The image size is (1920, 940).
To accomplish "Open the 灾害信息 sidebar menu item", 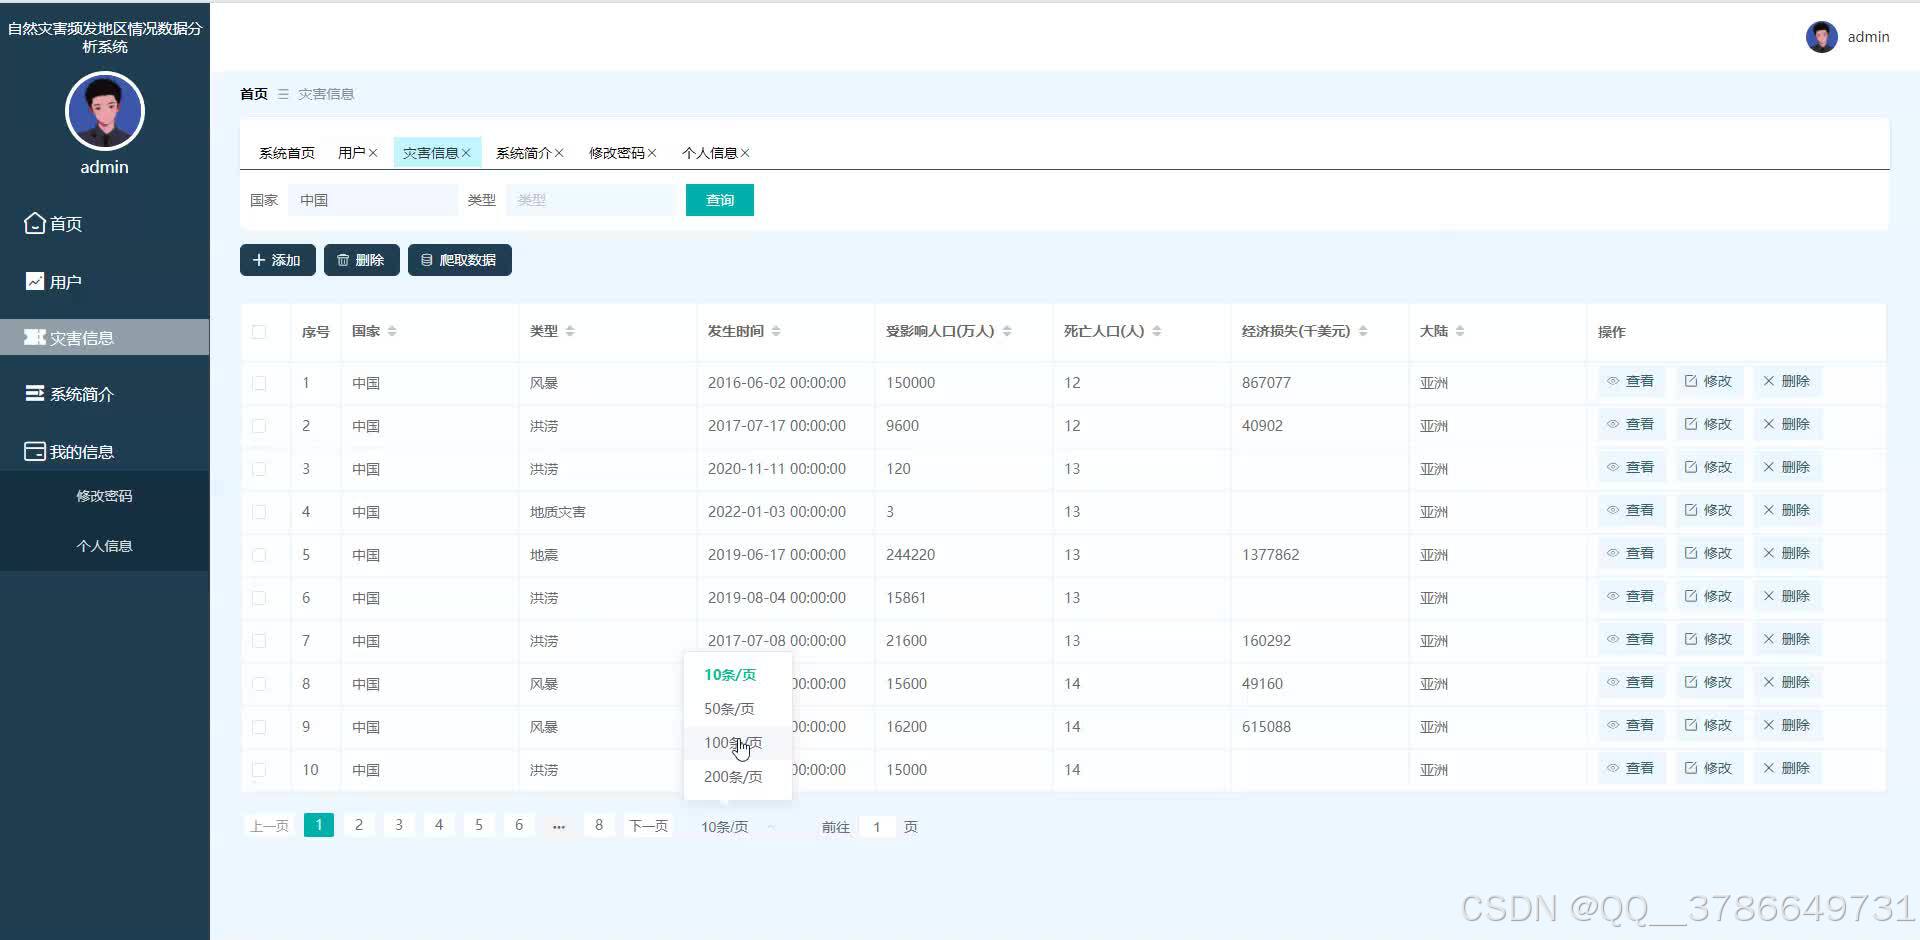I will tap(104, 338).
